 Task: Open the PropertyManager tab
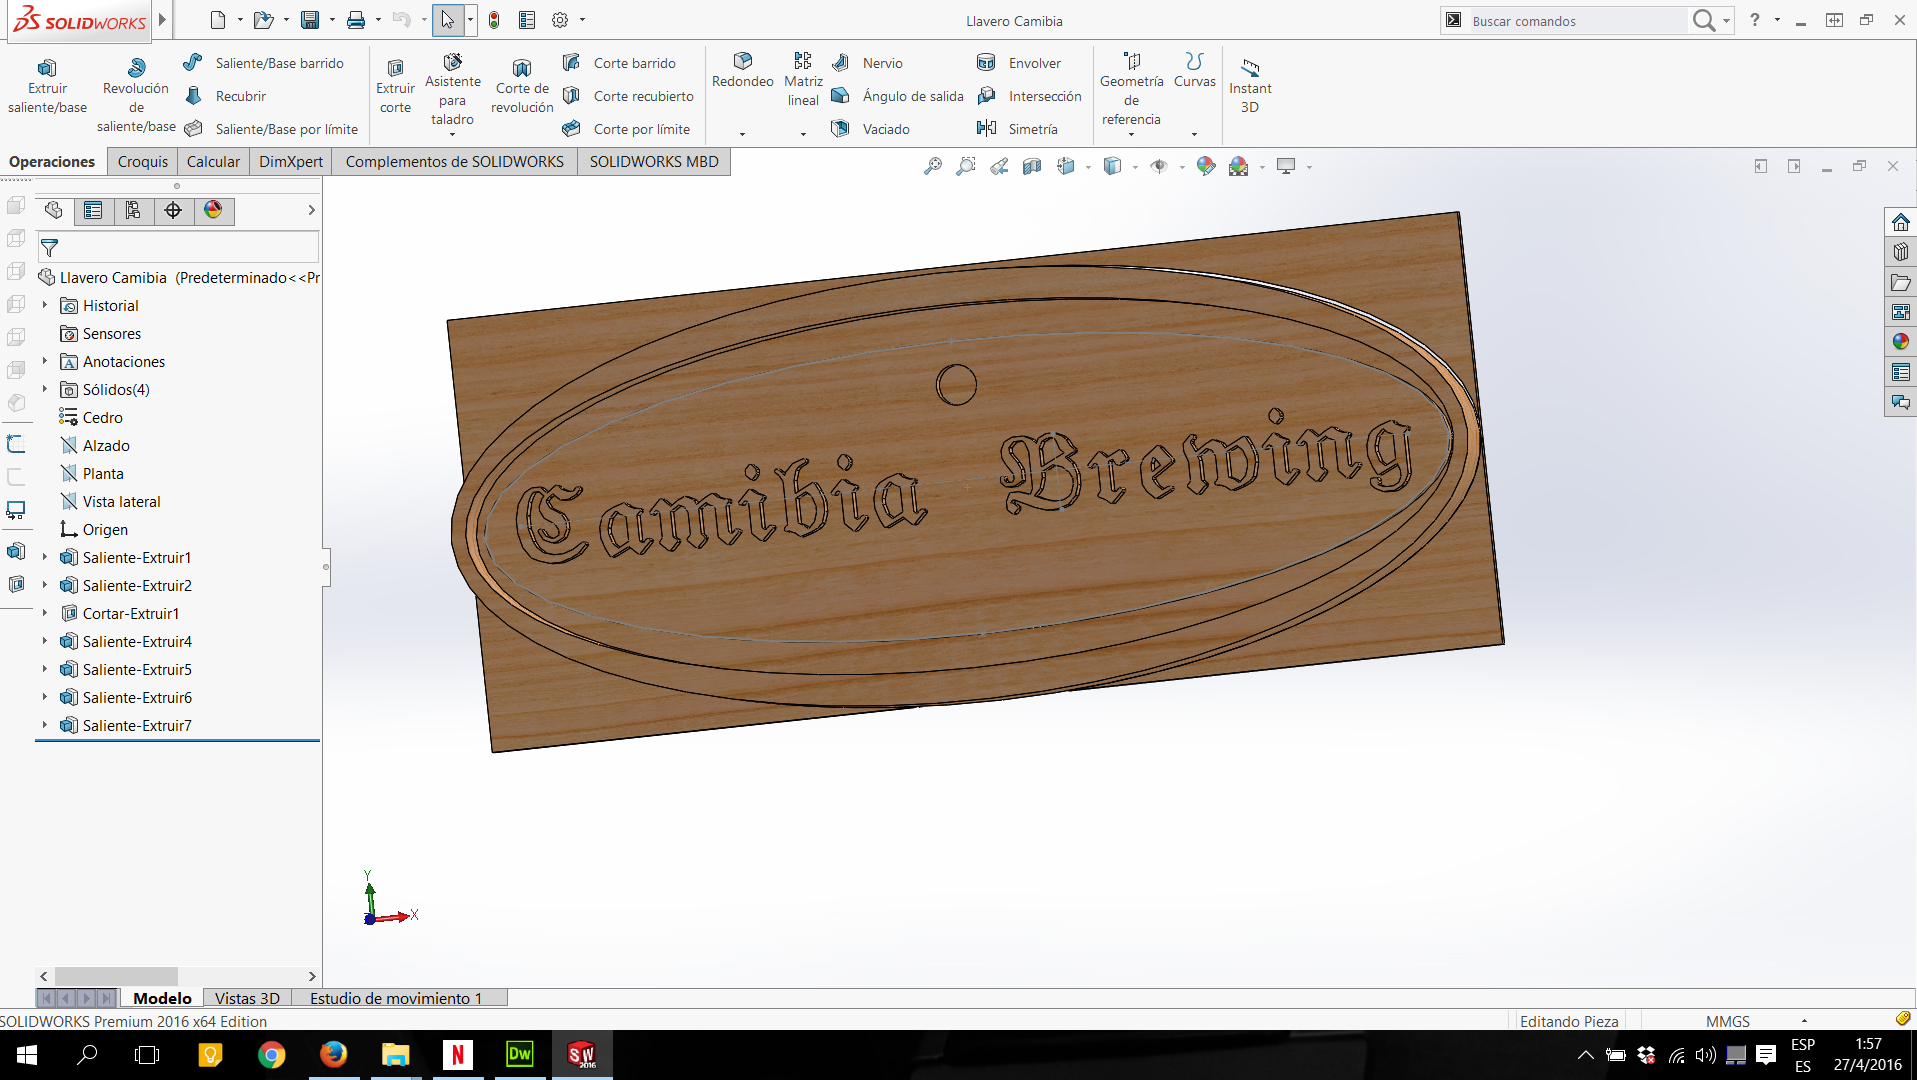tap(93, 210)
